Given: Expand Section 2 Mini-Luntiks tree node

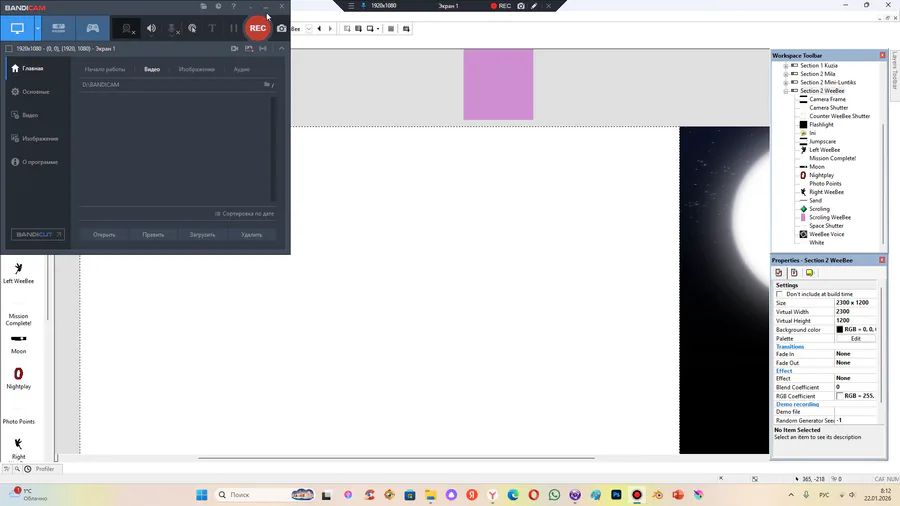Looking at the screenshot, I should (786, 83).
